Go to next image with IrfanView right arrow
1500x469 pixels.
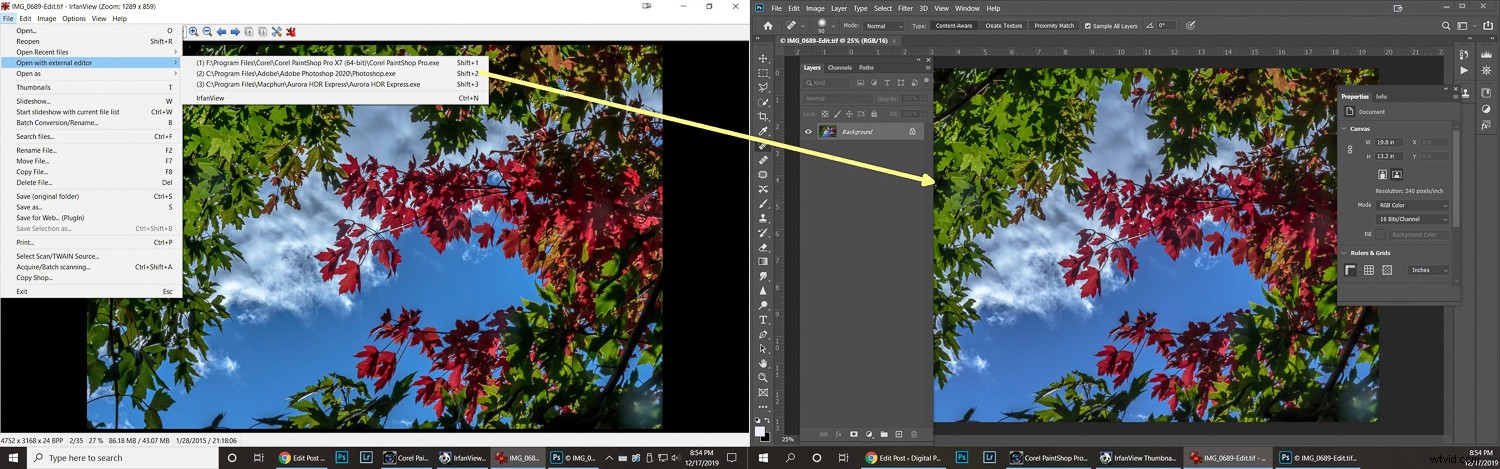coord(235,32)
